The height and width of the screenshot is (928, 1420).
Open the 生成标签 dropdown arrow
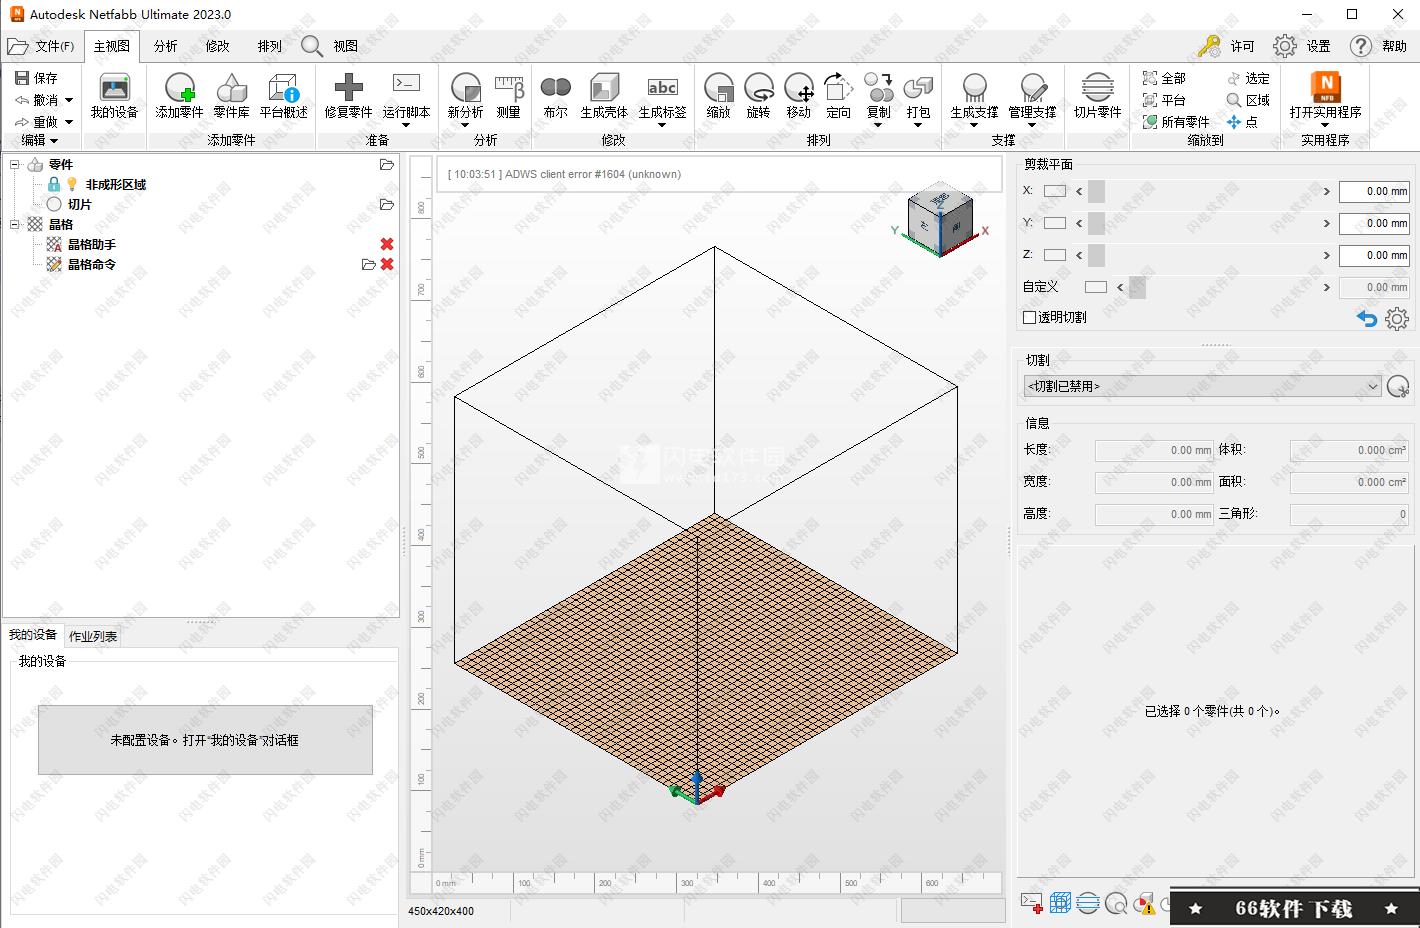pos(662,125)
